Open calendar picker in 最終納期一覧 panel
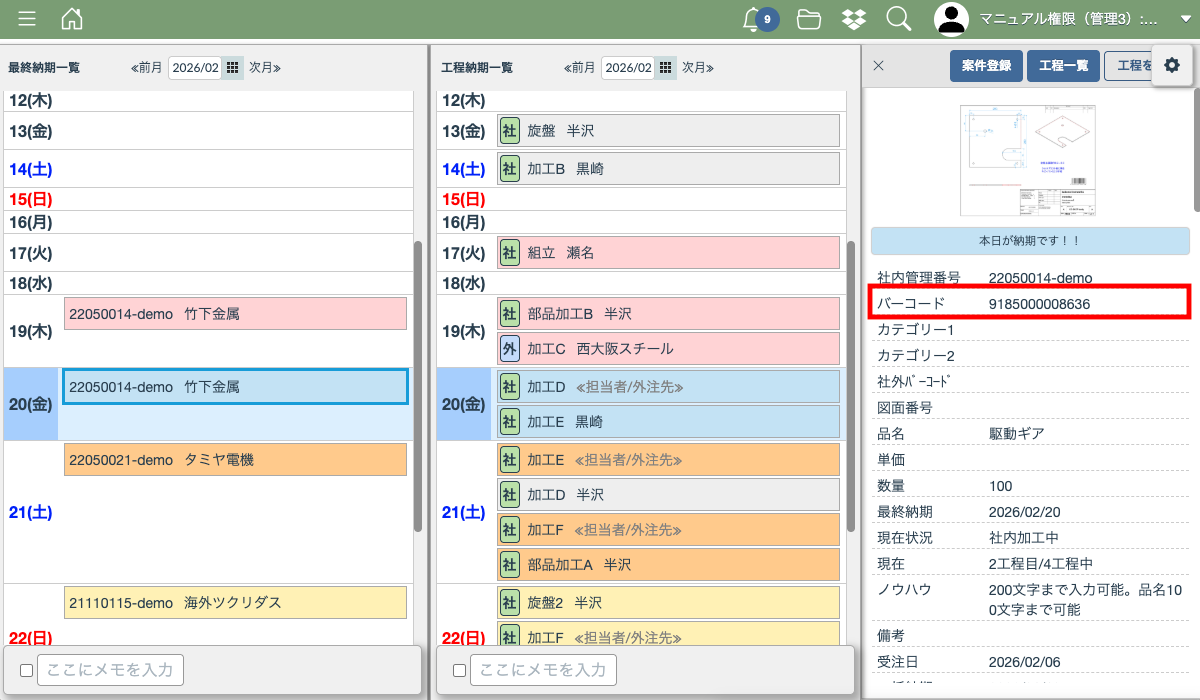 tap(232, 67)
